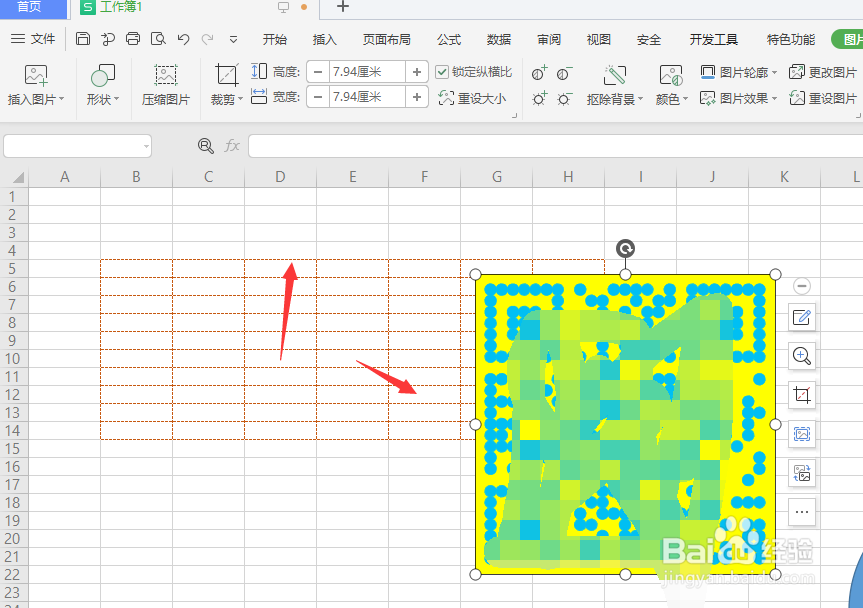Click the 重设大小 button
Image resolution: width=863 pixels, height=608 pixels.
472,98
